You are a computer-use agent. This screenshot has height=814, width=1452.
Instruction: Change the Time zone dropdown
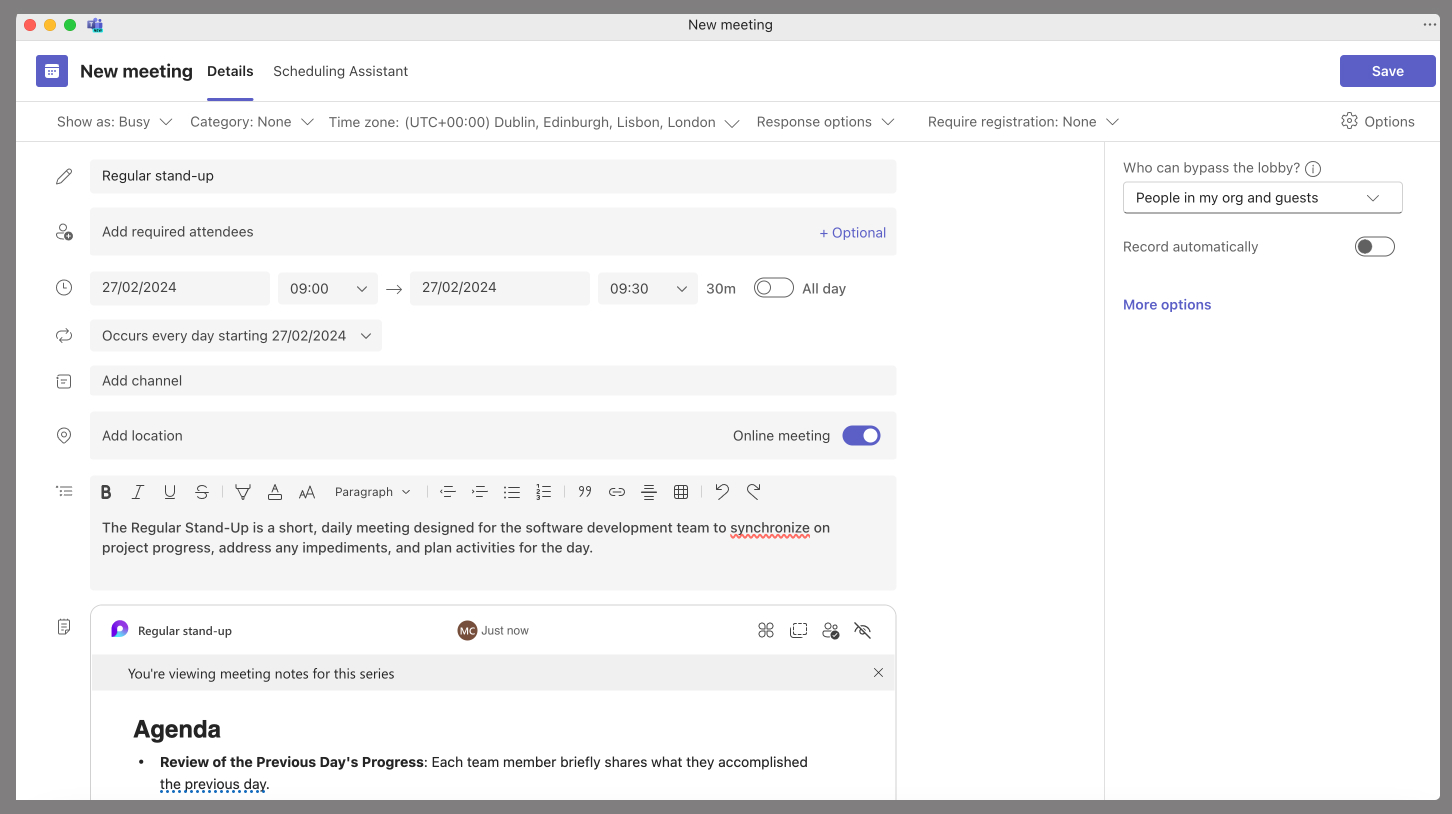pyautogui.click(x=534, y=122)
